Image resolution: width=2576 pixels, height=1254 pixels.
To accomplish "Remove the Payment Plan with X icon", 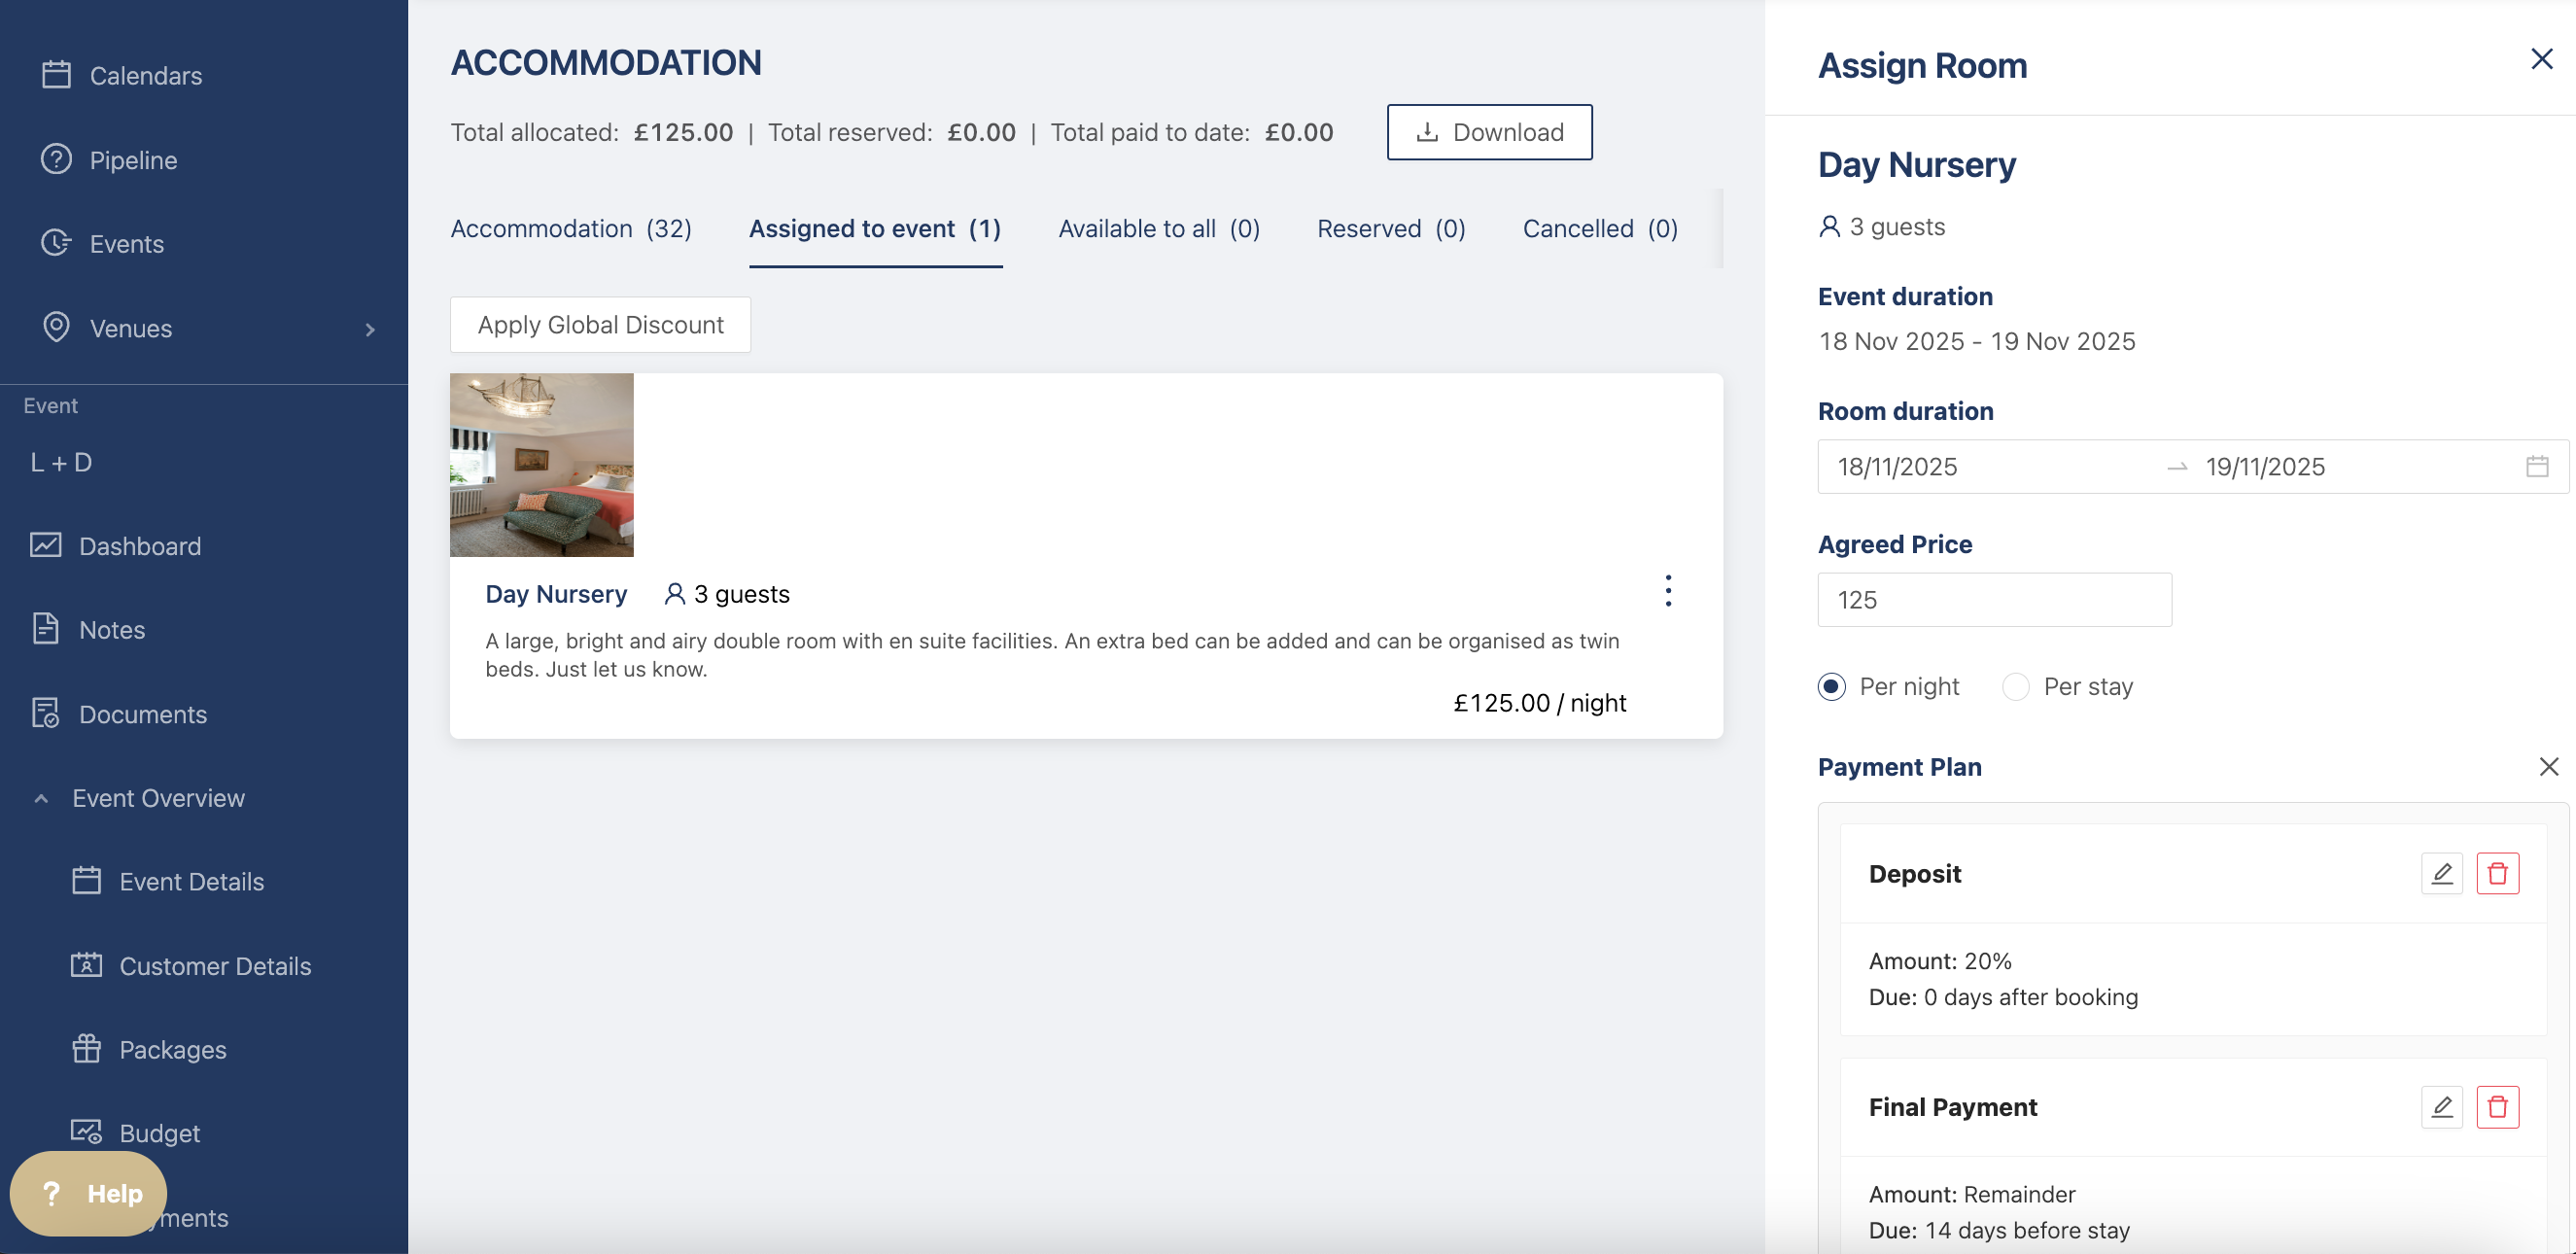I will (2548, 767).
